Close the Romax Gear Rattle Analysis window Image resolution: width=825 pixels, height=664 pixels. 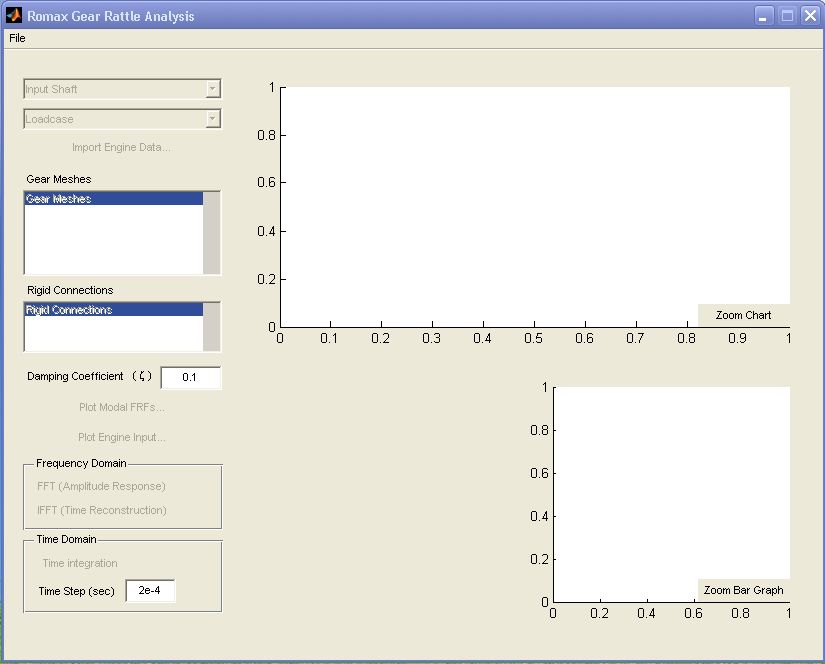810,16
